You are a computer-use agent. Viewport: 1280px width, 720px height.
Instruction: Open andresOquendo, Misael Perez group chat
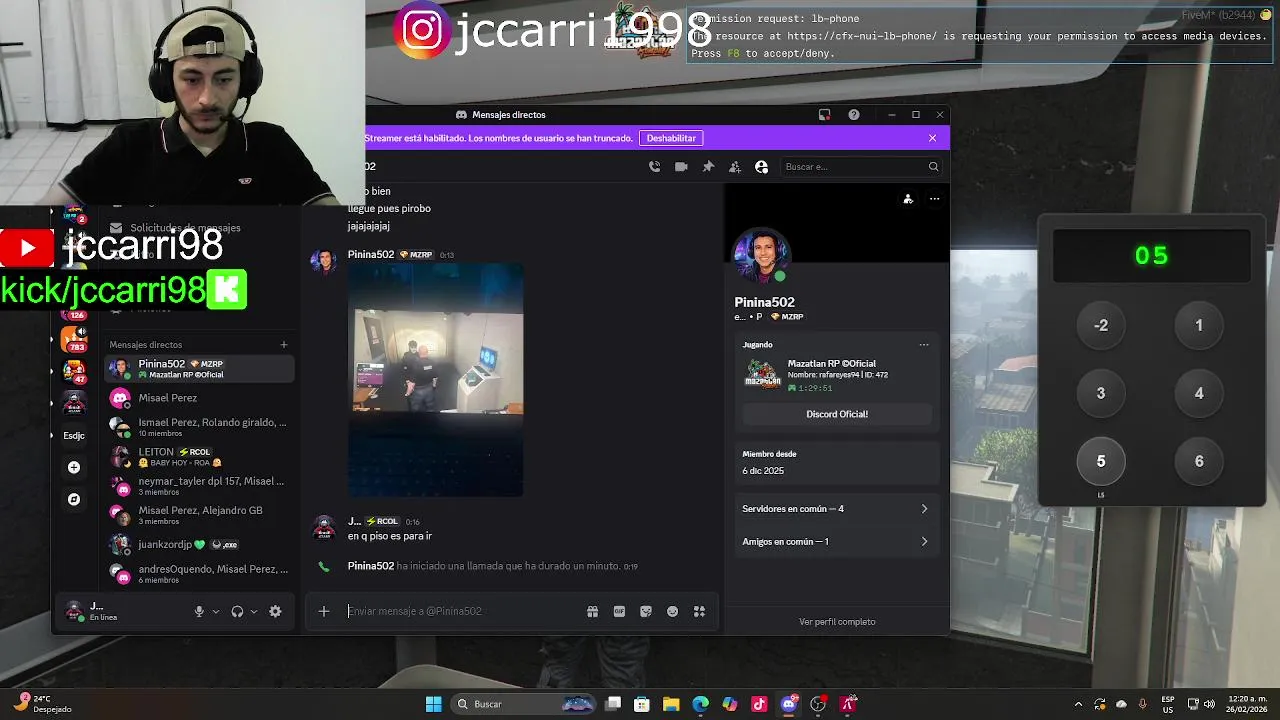[200, 574]
